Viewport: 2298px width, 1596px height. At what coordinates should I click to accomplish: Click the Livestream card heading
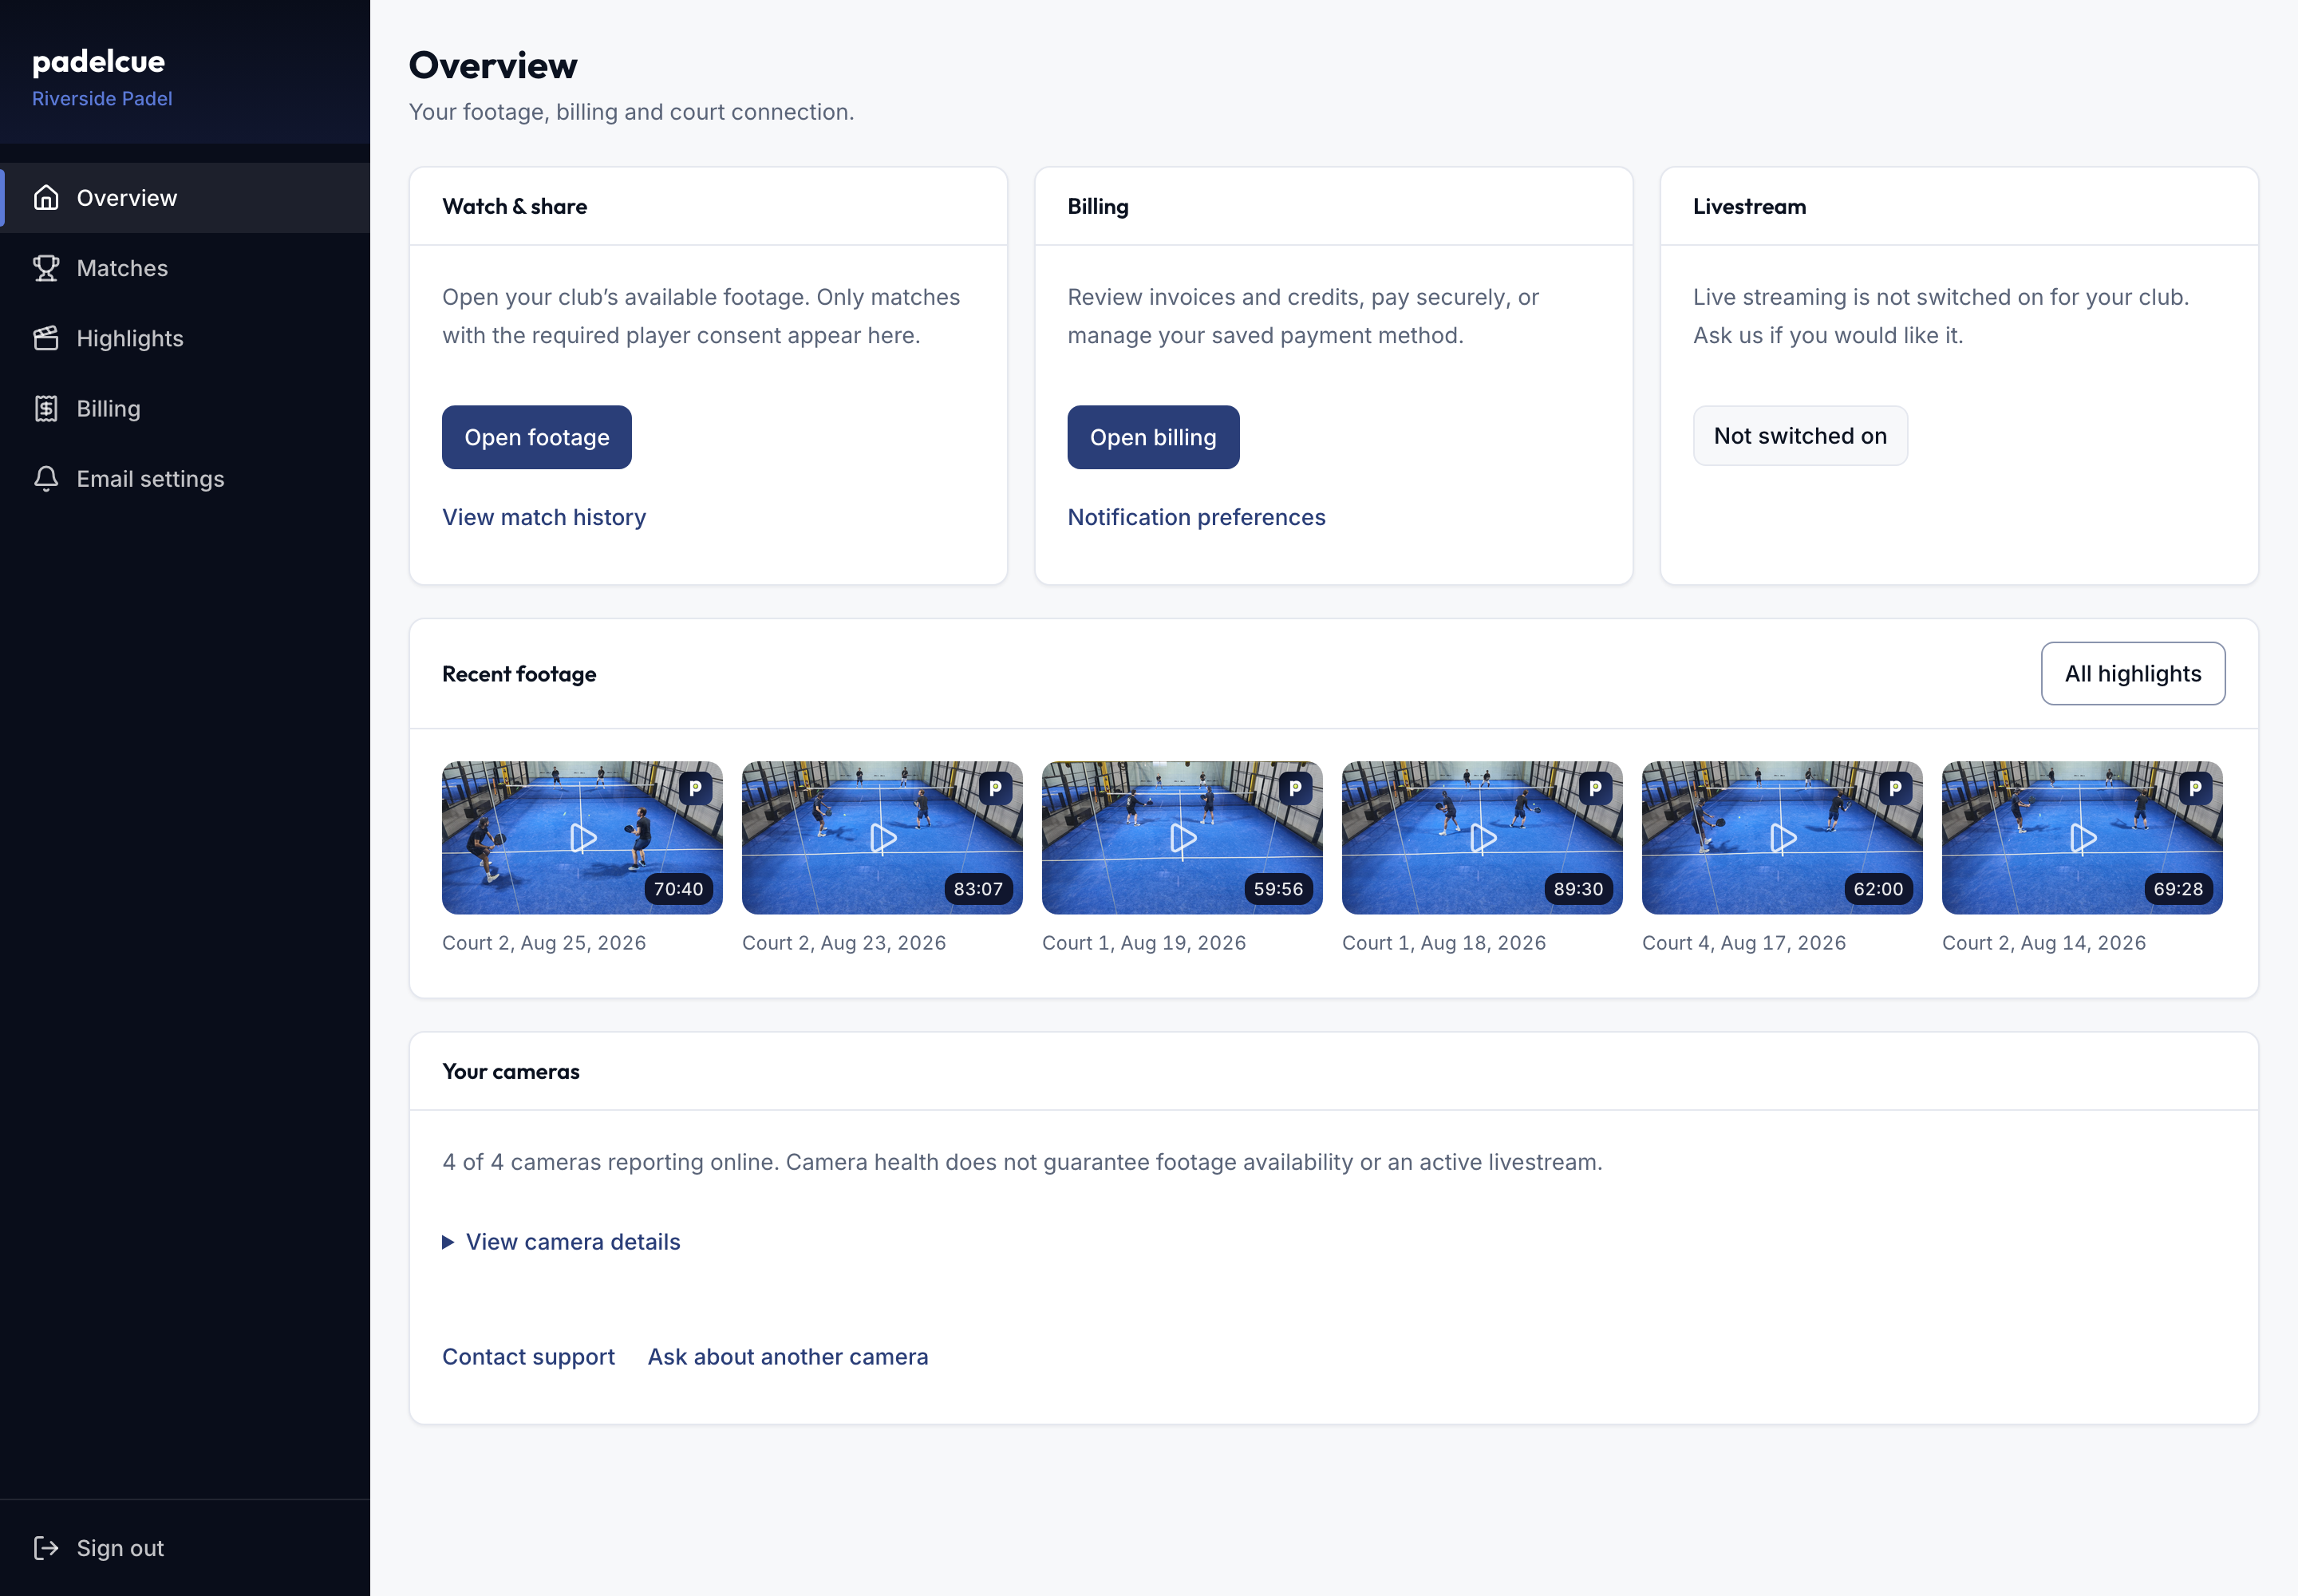coord(1749,206)
